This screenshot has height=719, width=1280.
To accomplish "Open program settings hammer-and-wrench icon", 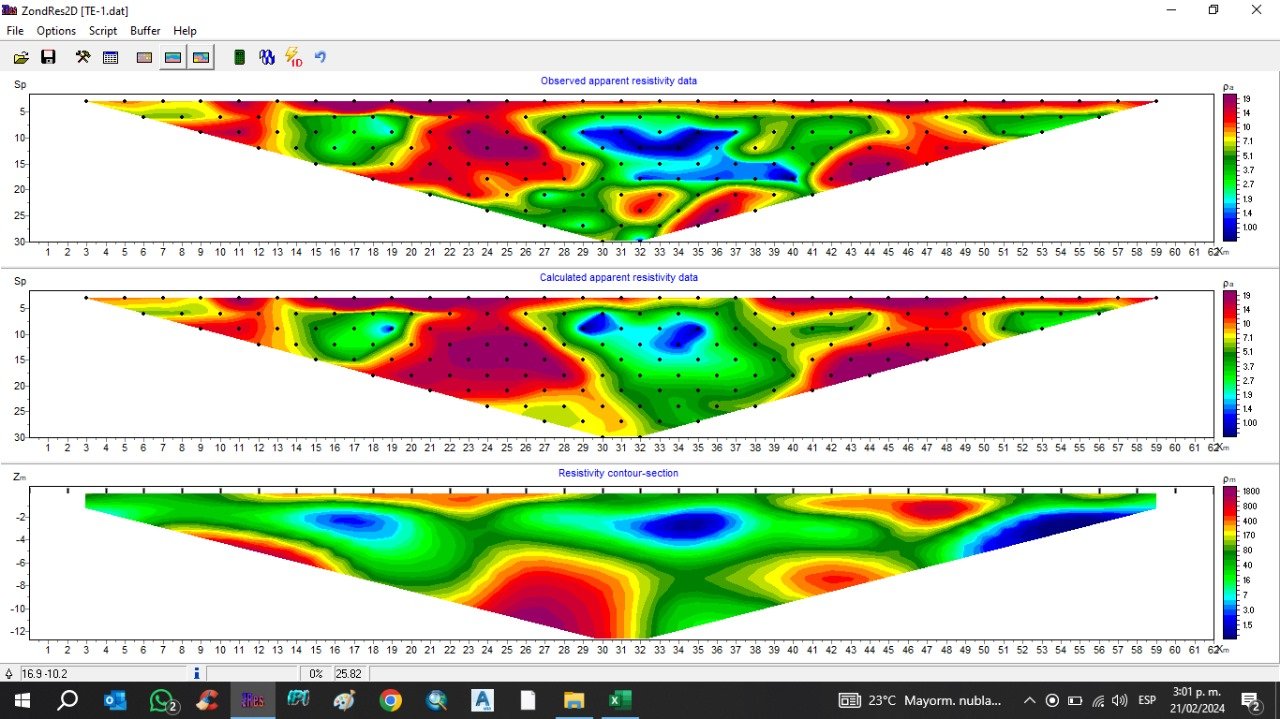I will tap(83, 58).
